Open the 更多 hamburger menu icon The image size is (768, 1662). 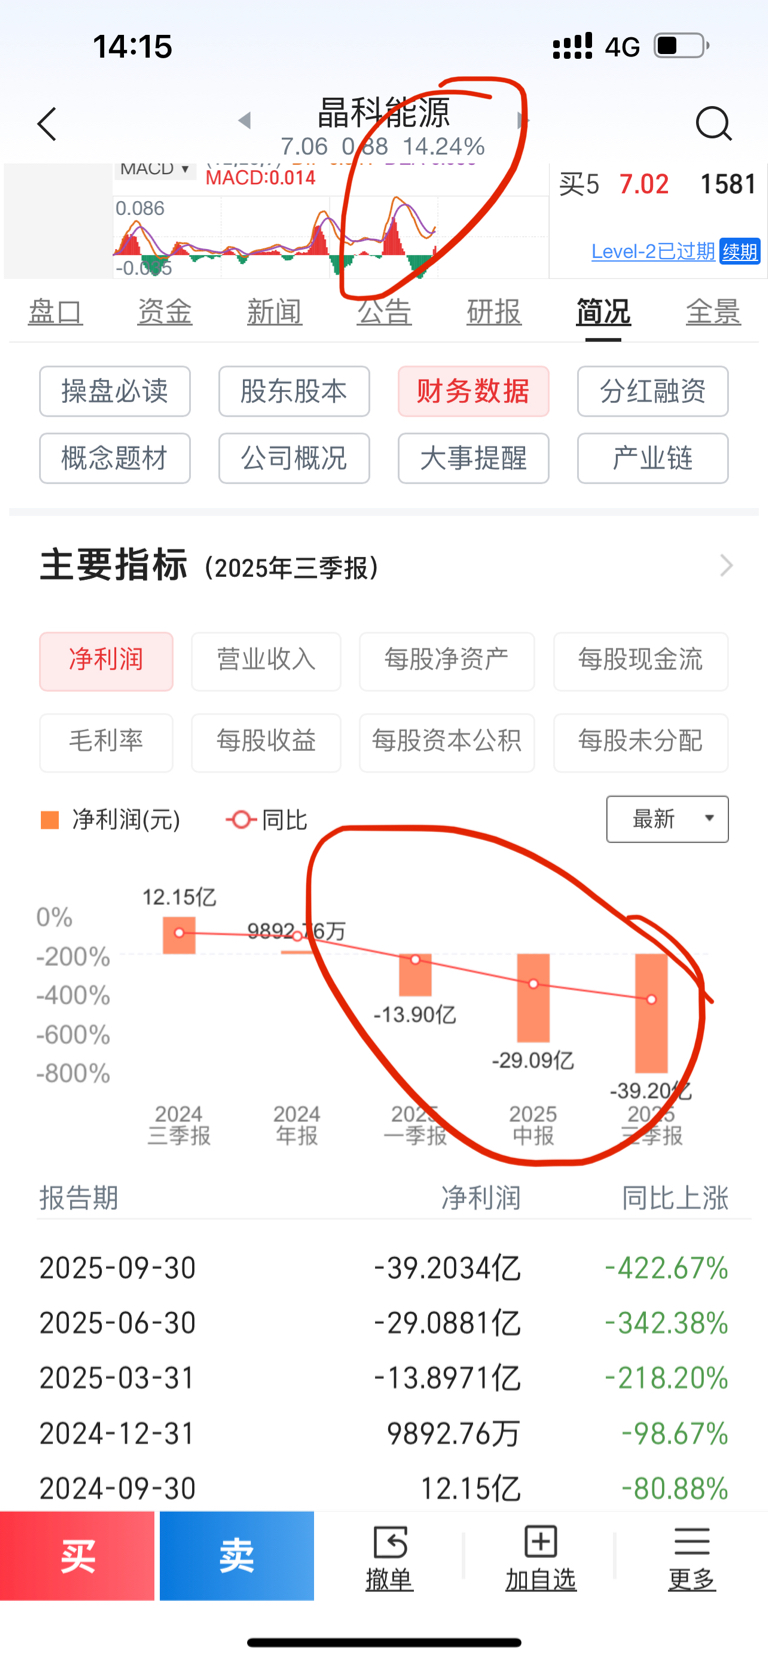[691, 1557]
